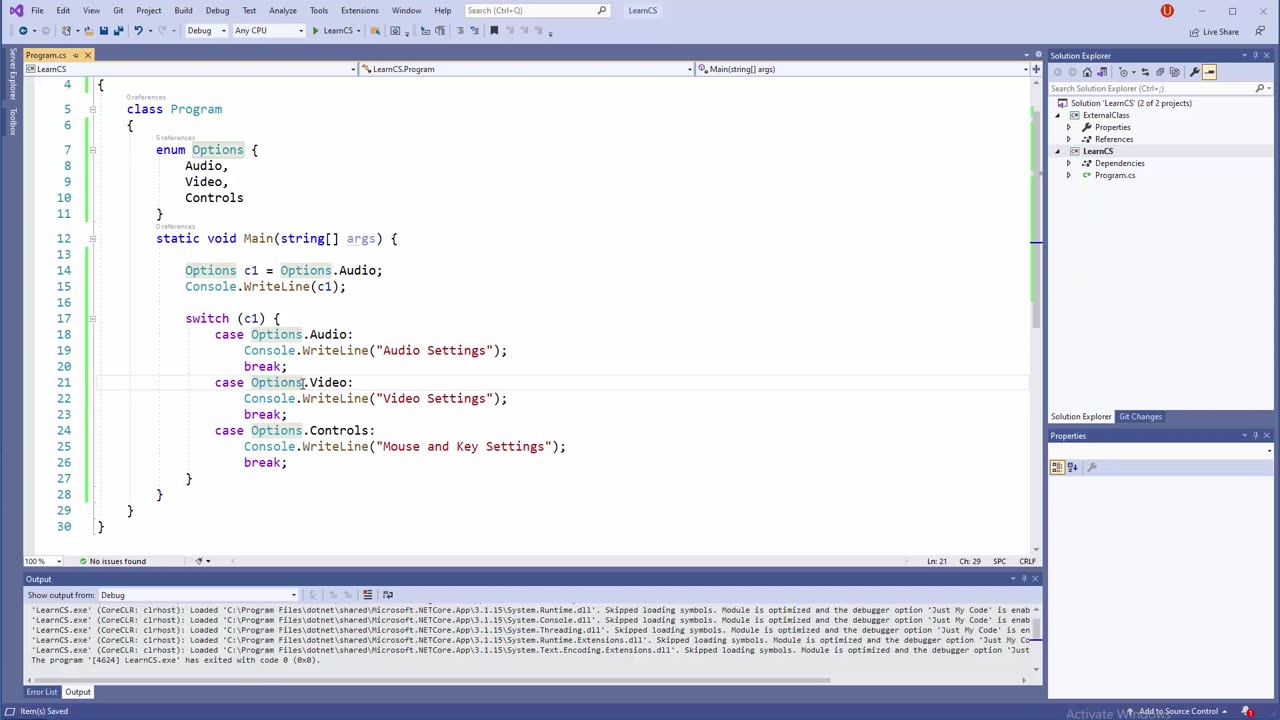Switch to the Error List tab
Screen dimensions: 1280x720
click(42, 692)
